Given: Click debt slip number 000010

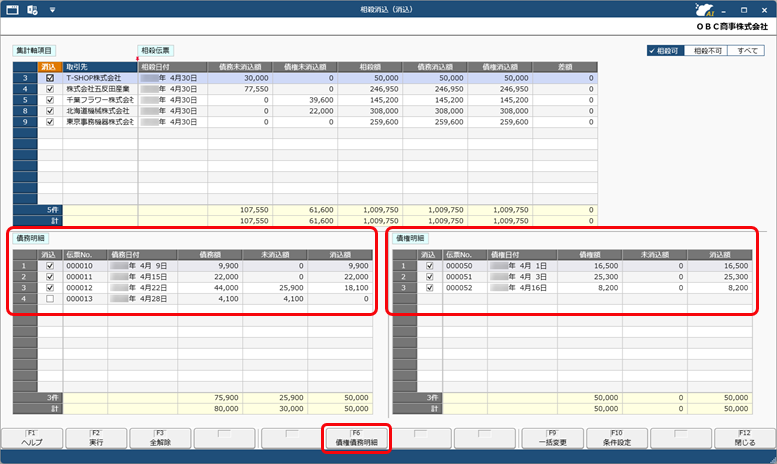Looking at the screenshot, I should tap(85, 266).
